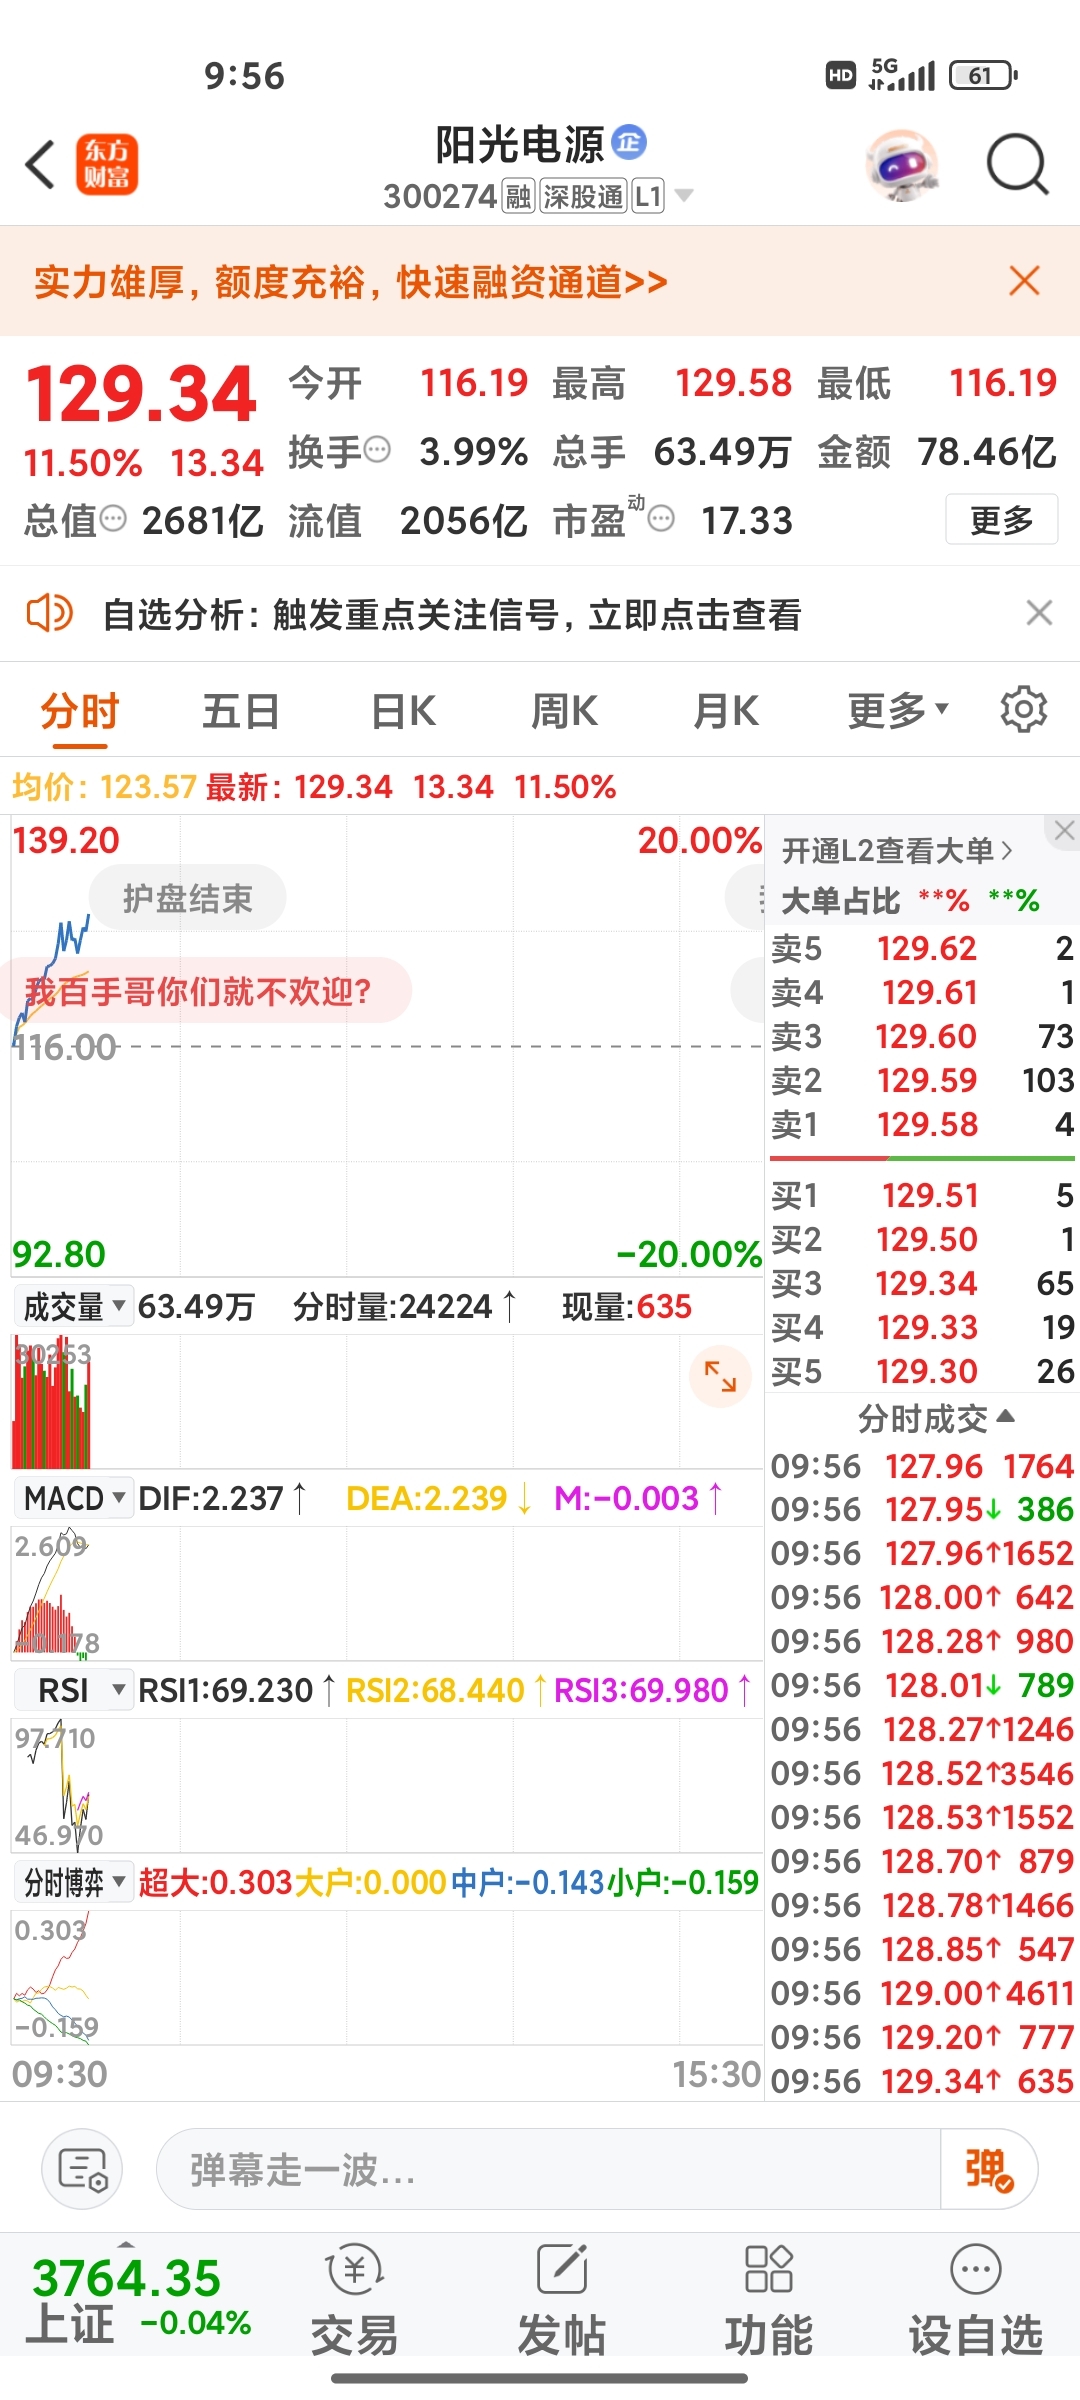This screenshot has width=1080, height=2400.
Task: Tap the back arrow icon
Action: 41,165
